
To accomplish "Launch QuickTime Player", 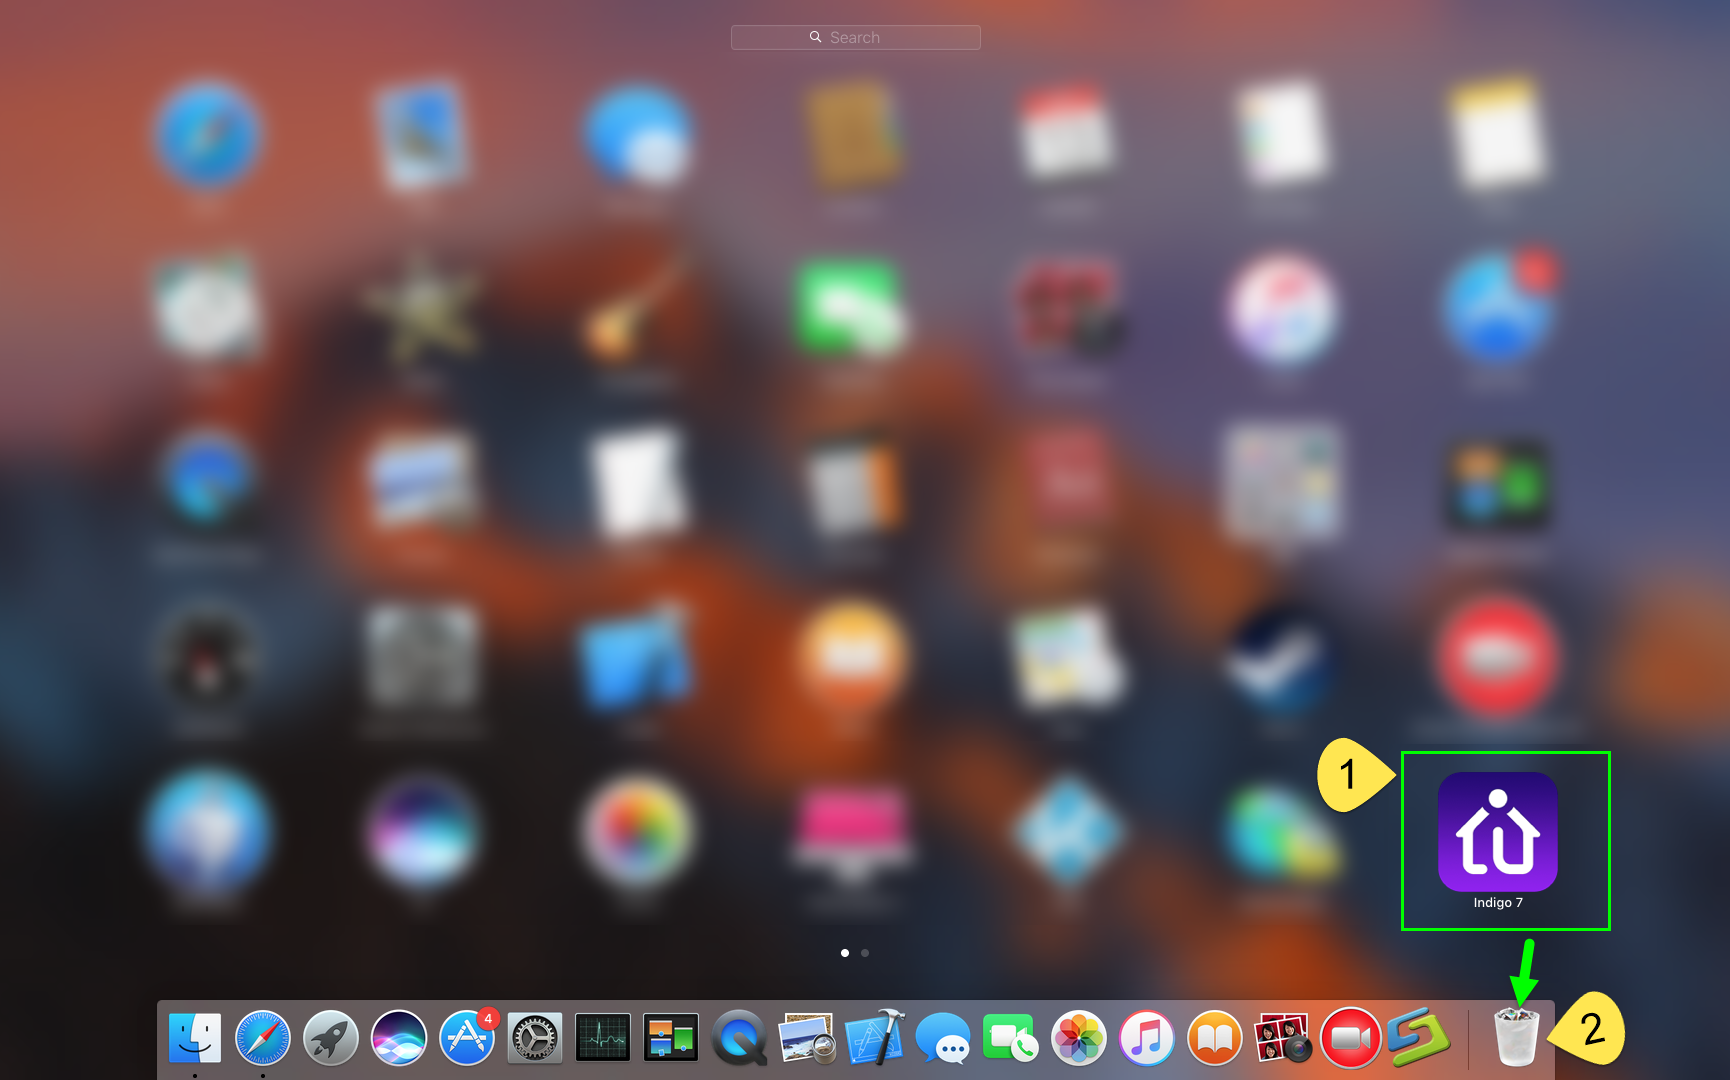I will [740, 1038].
